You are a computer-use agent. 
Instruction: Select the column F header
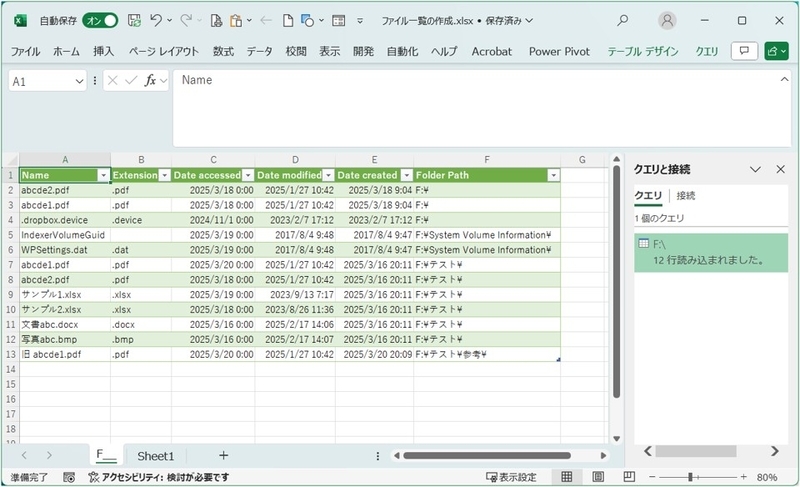coord(487,160)
